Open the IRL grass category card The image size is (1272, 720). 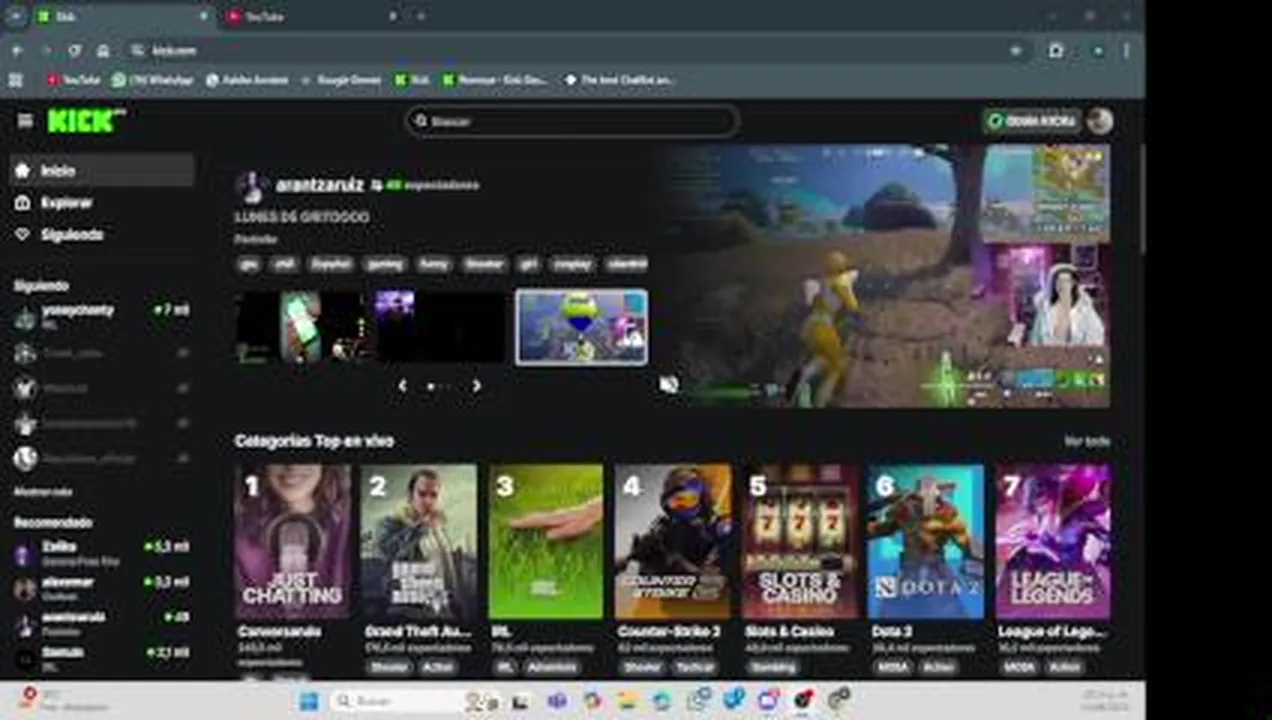[x=546, y=541]
